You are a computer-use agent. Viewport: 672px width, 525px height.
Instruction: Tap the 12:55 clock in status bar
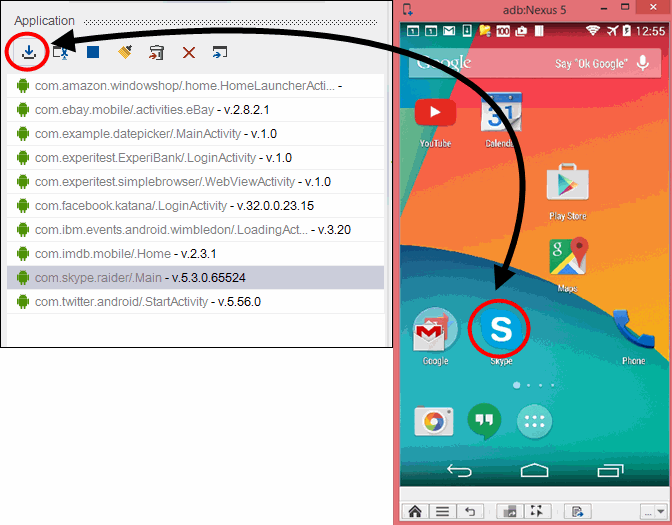(x=650, y=31)
